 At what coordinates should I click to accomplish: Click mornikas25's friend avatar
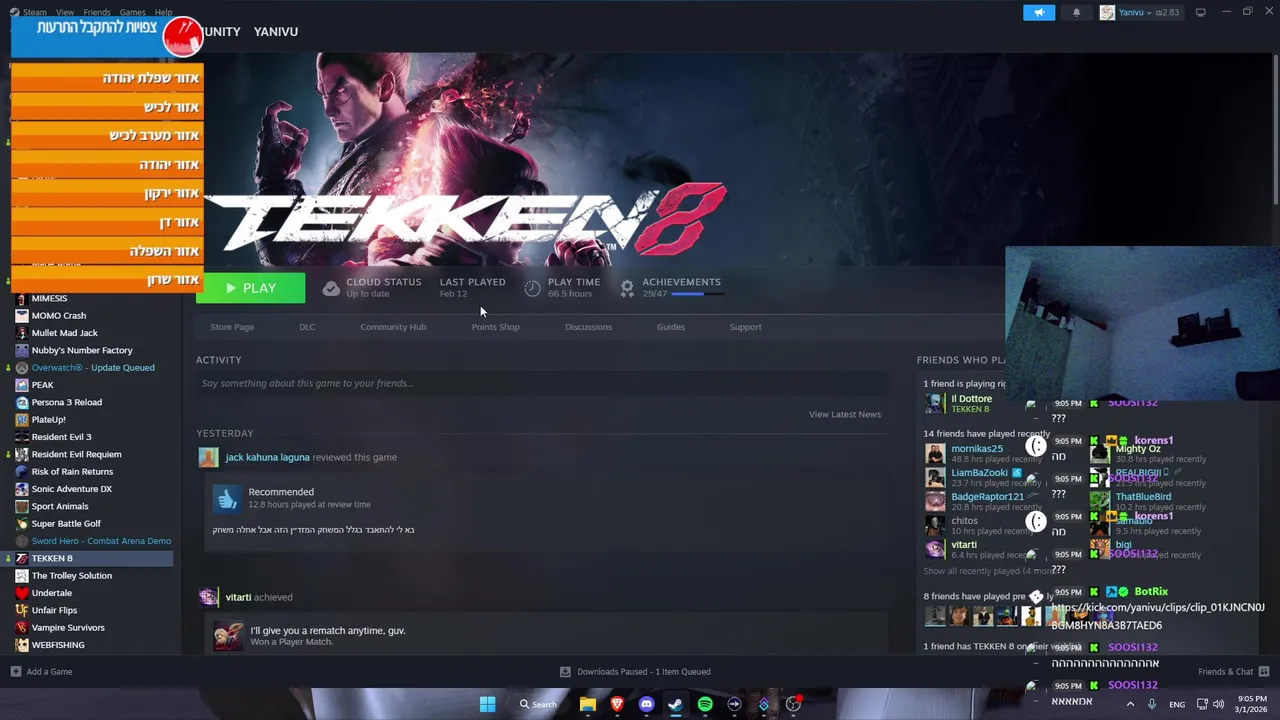935,454
